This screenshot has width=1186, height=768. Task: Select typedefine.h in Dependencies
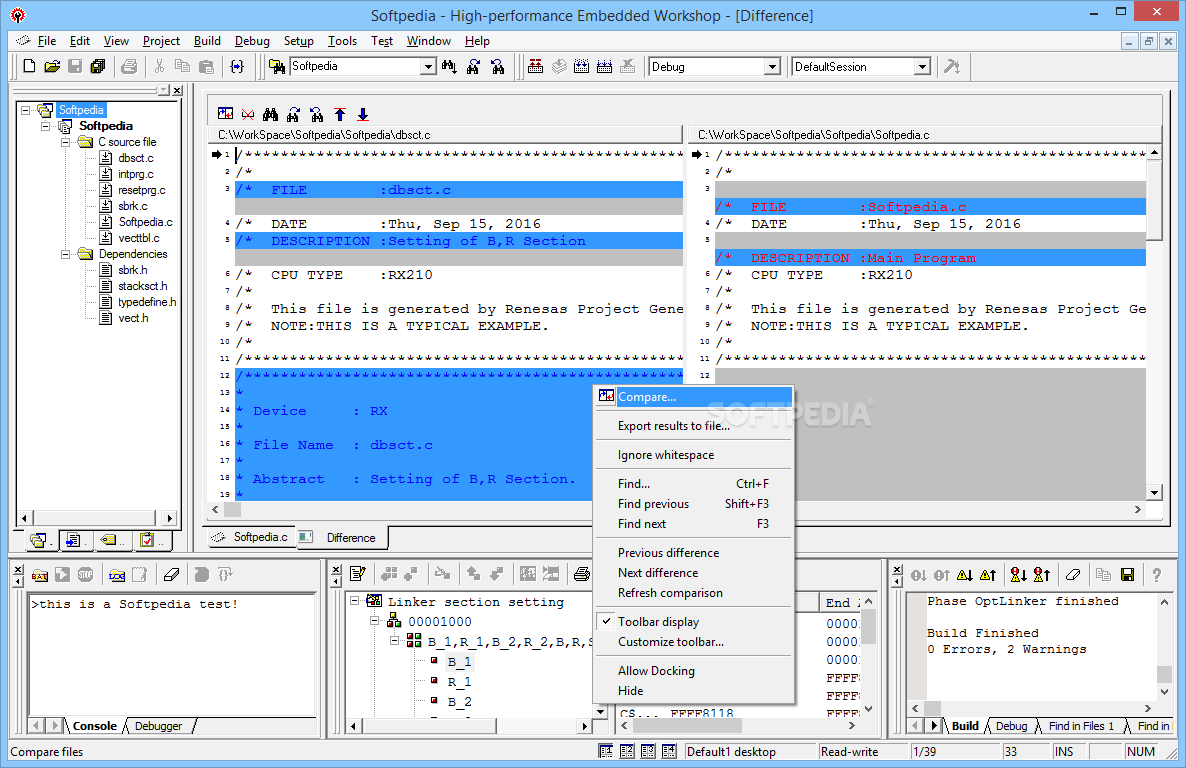(x=147, y=302)
